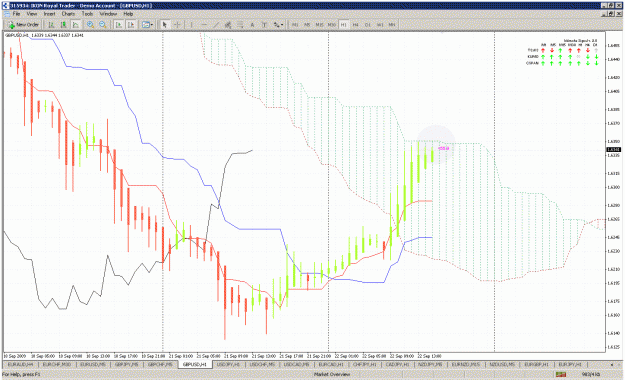Viewport: 625px width, 380px height.
Task: Select the arrow cursor tool
Action: 165,25
